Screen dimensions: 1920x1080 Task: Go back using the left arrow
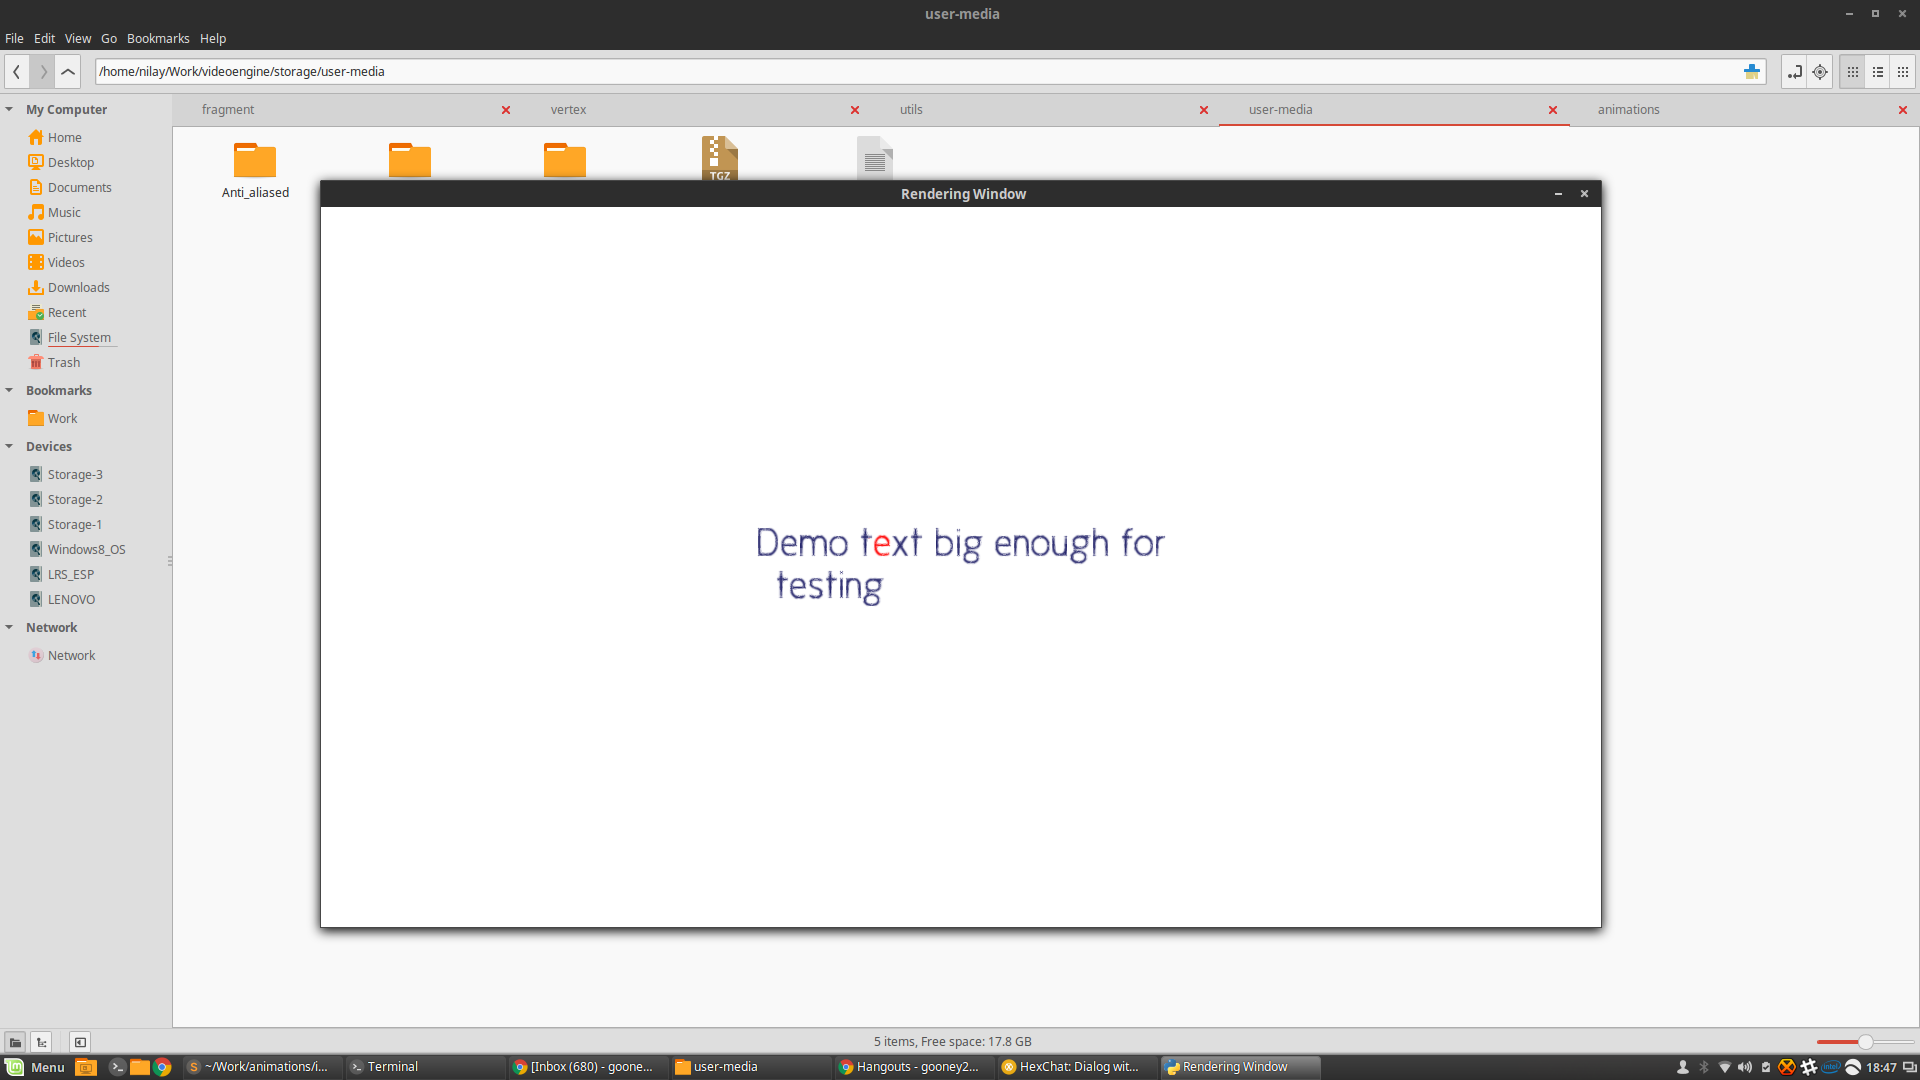[x=17, y=72]
